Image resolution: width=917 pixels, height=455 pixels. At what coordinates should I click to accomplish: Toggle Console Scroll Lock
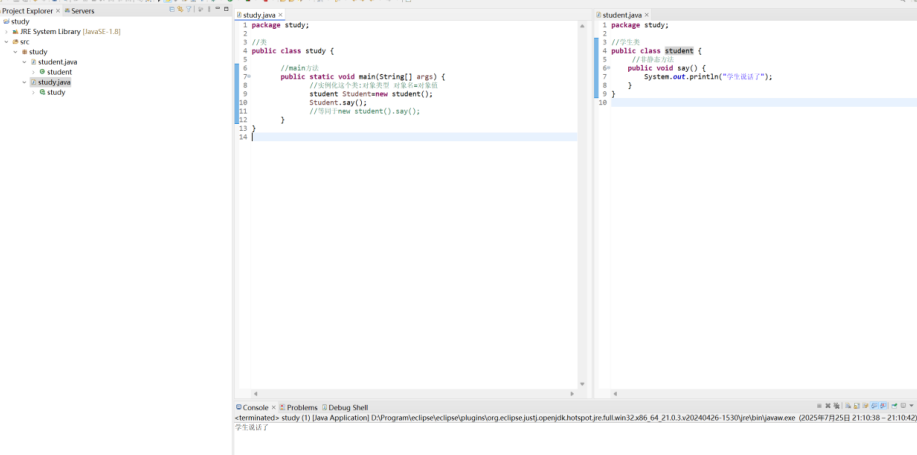tap(857, 405)
